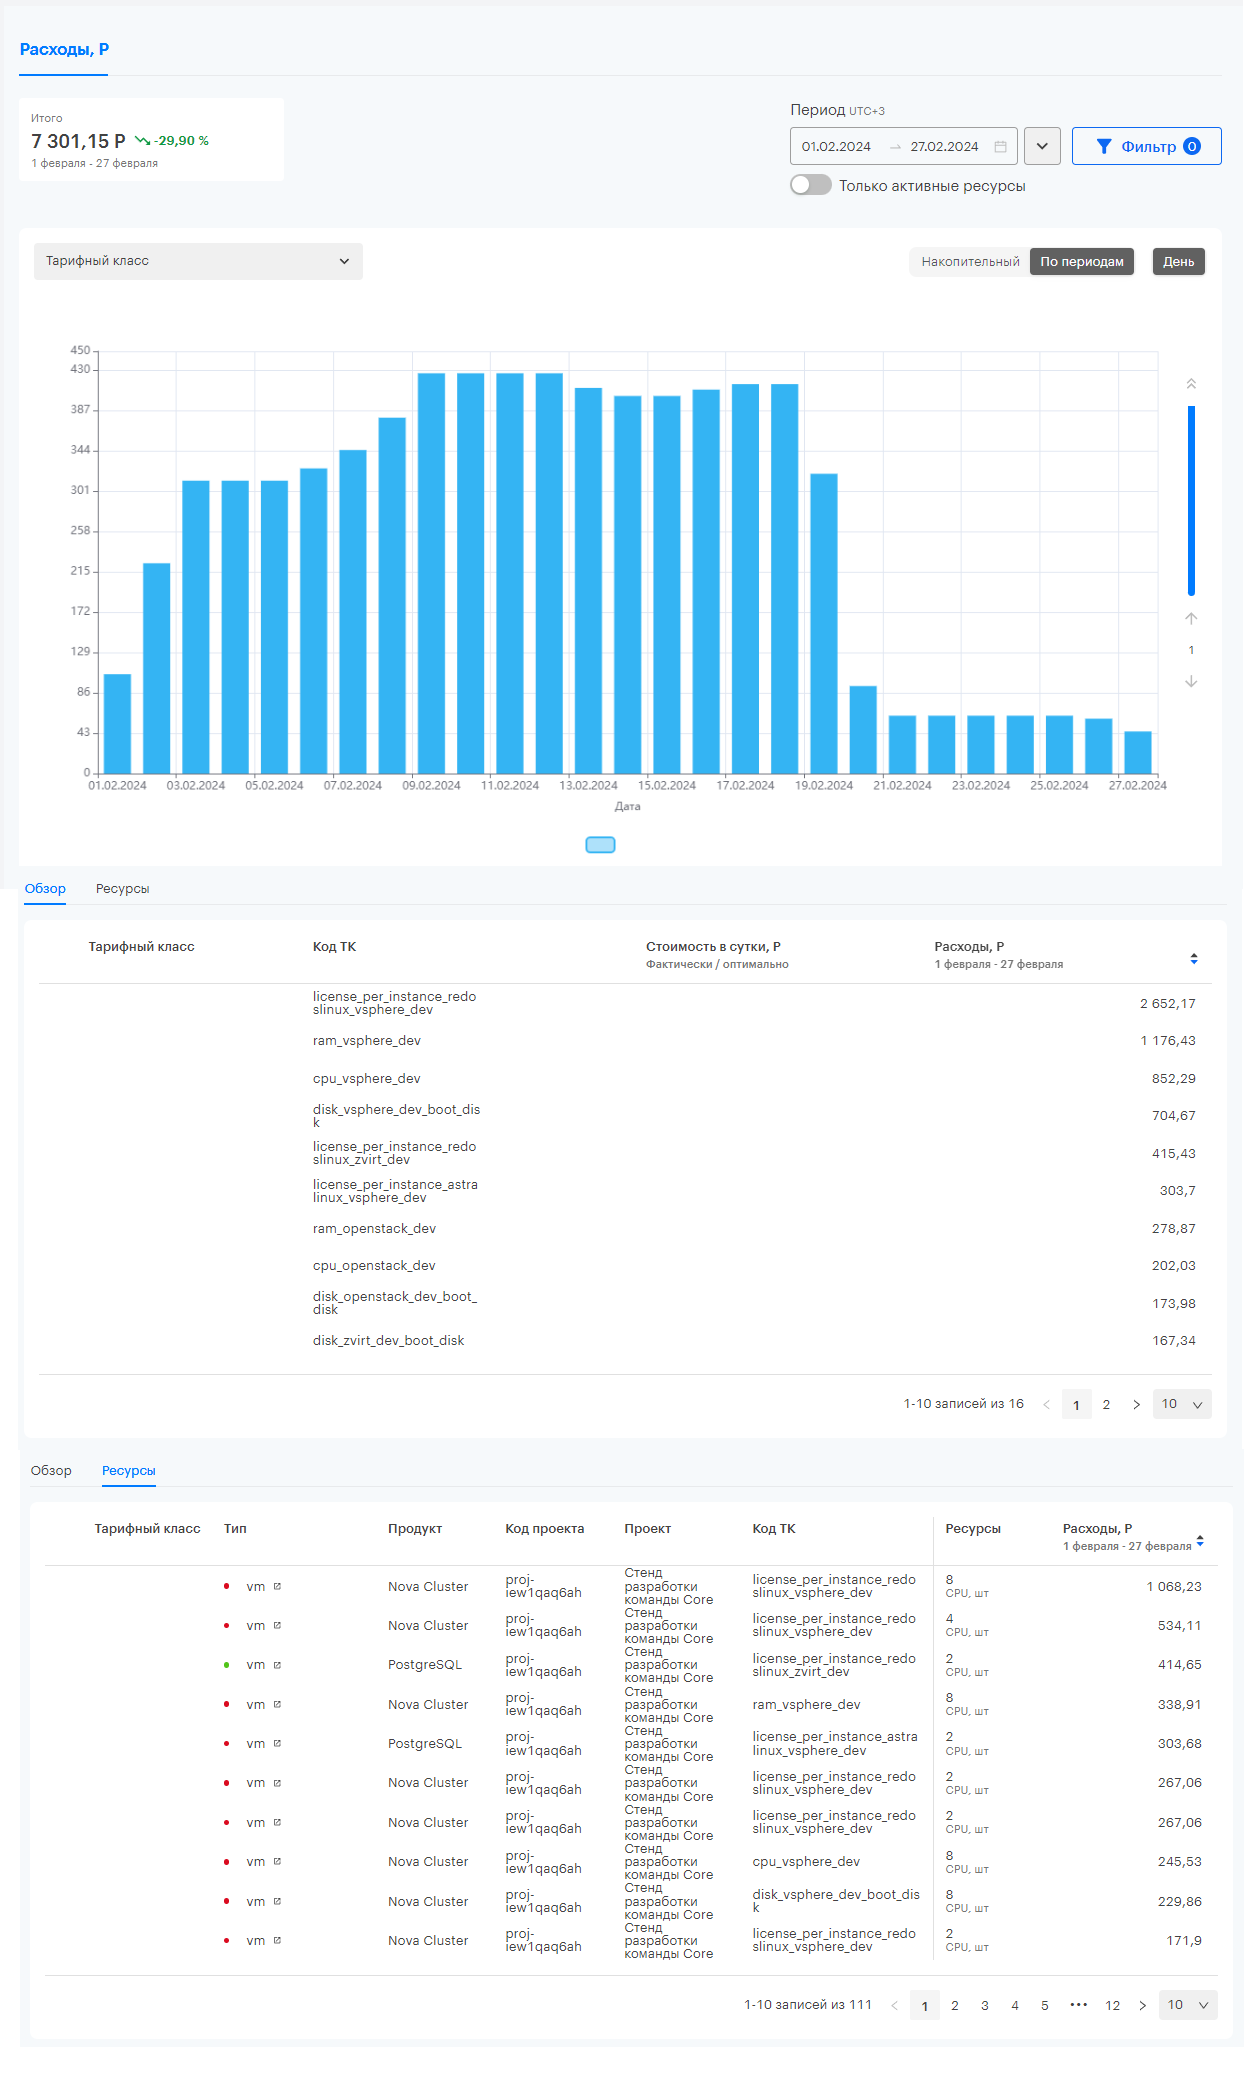
Task: Switch to the Обзор tab above the resources table
Action: click(x=51, y=1471)
